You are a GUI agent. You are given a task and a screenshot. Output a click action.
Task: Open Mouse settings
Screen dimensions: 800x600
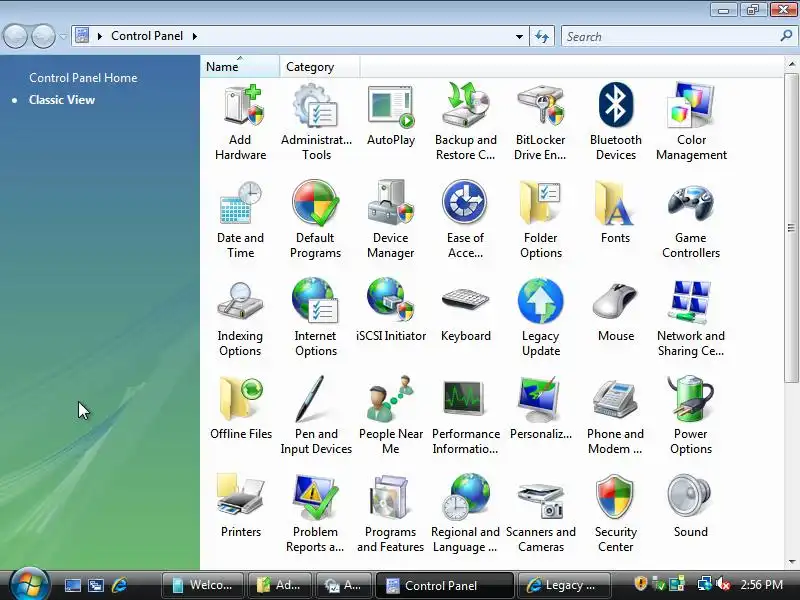616,312
